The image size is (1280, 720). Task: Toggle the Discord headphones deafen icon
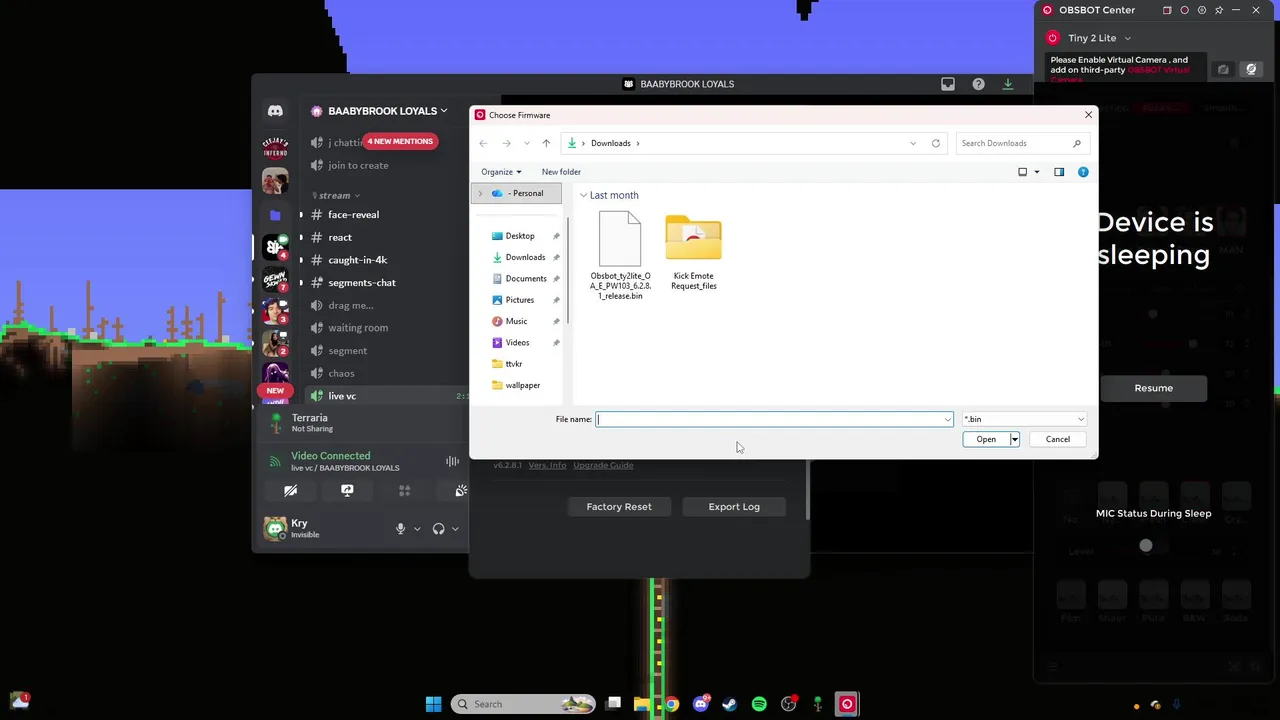pos(438,529)
